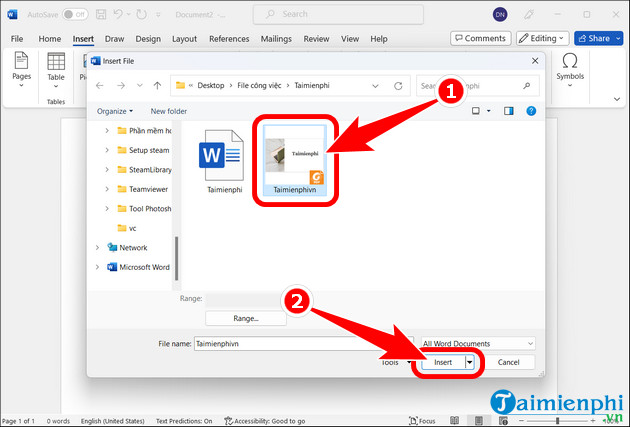The height and width of the screenshot is (427, 630).
Task: Switch to the Layout ribbon tab
Action: pos(184,39)
